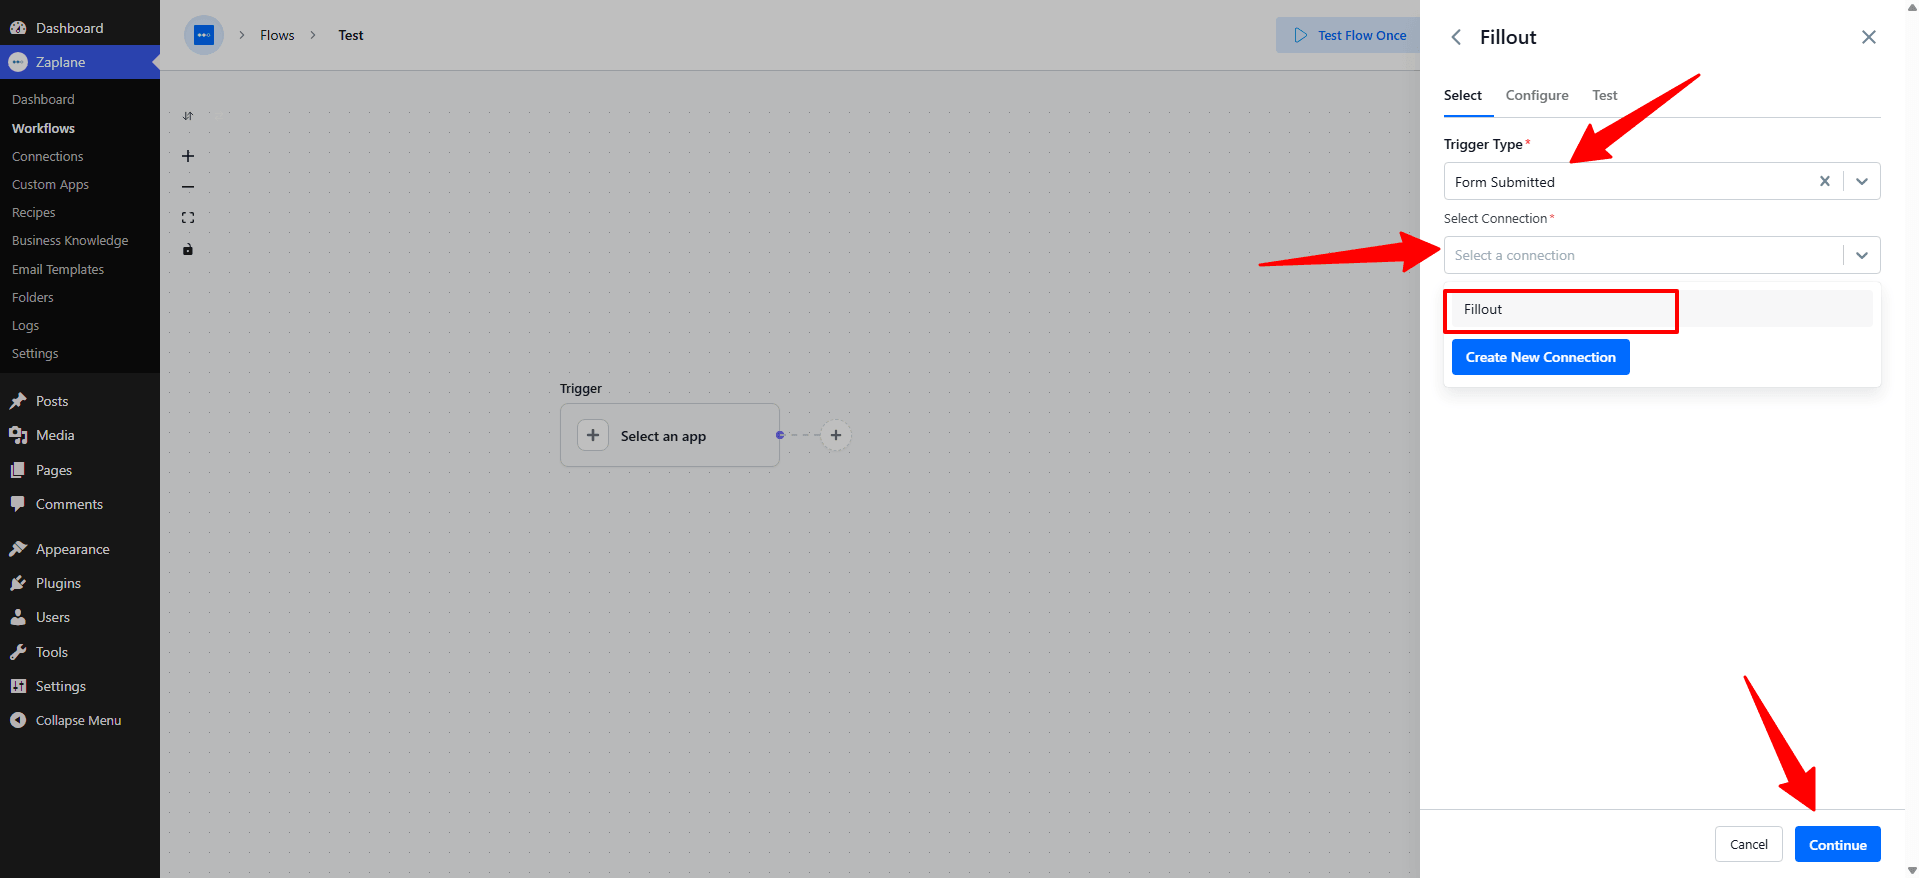Open the Folders submenu item

pyautogui.click(x=33, y=297)
